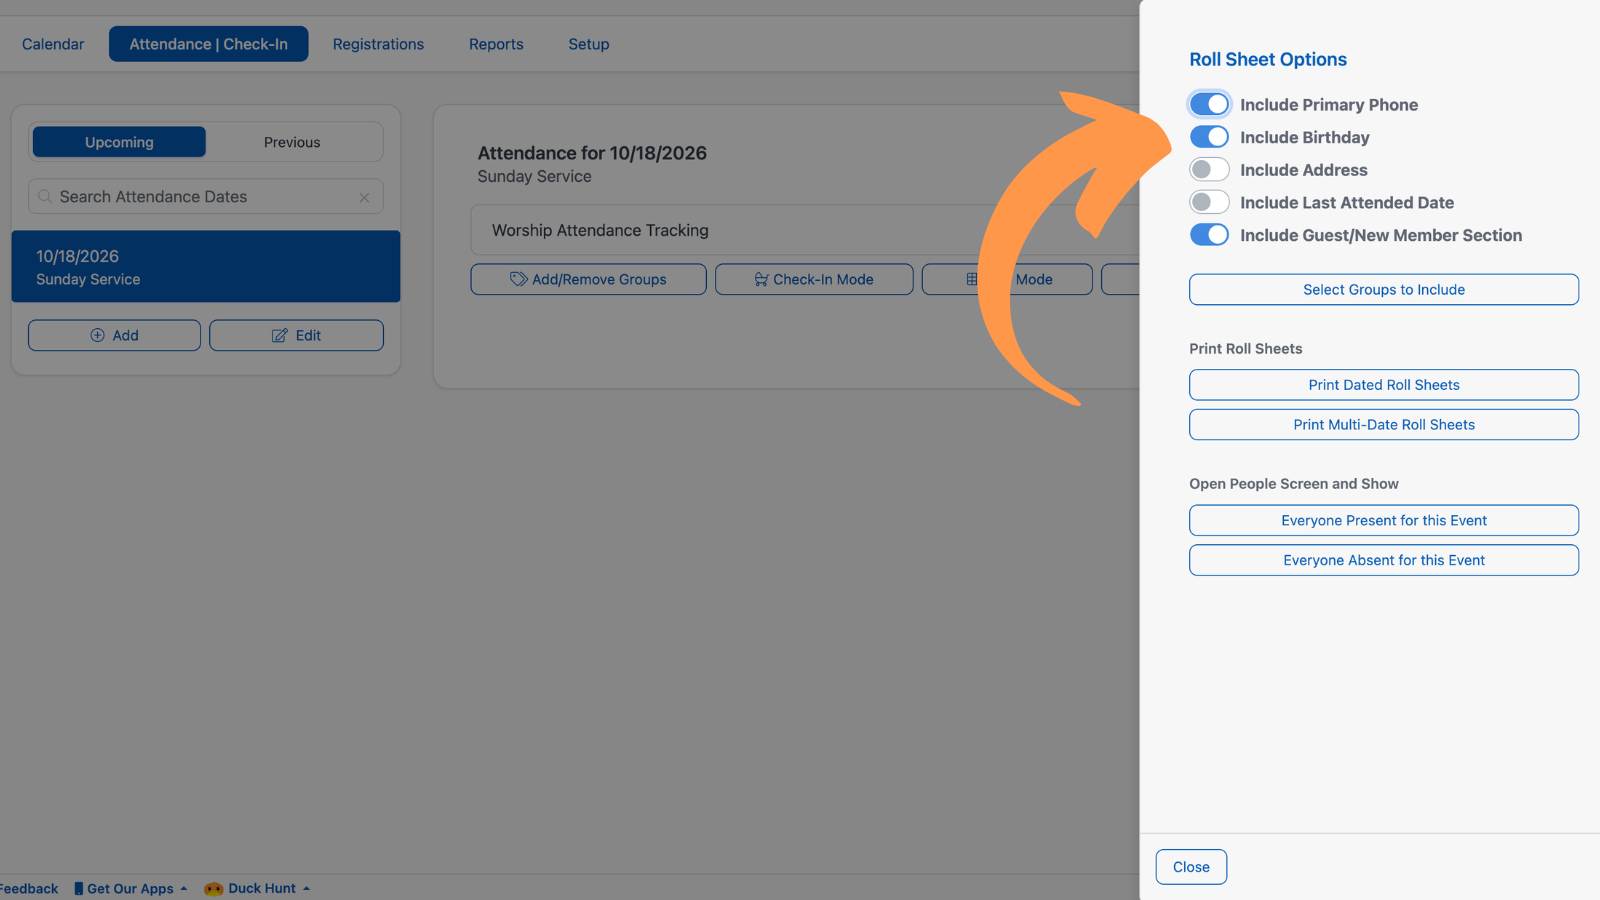Show Upcoming attendance dates
The height and width of the screenshot is (900, 1600).
119,142
